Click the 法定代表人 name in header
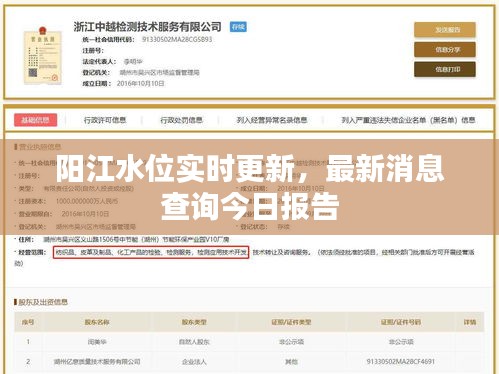 (x=133, y=62)
